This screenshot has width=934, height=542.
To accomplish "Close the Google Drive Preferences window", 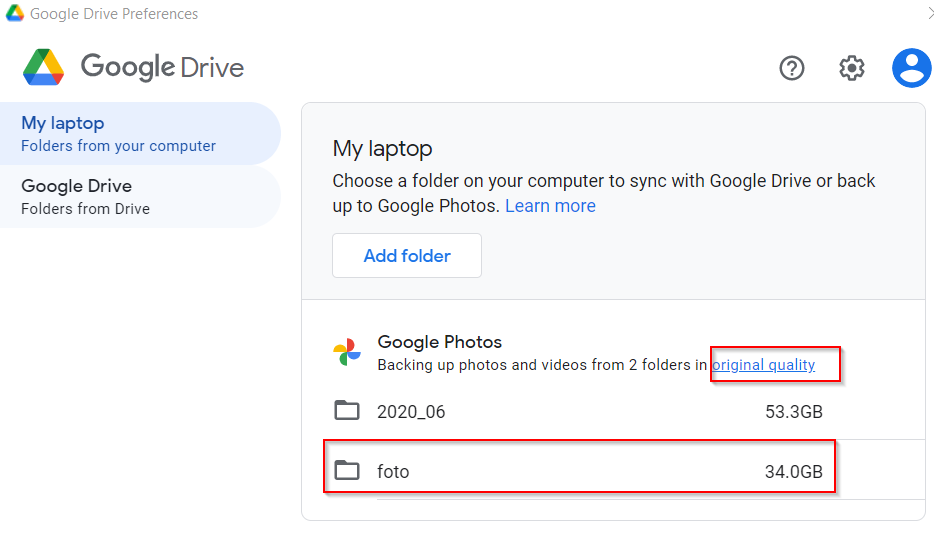I will pyautogui.click(x=930, y=13).
